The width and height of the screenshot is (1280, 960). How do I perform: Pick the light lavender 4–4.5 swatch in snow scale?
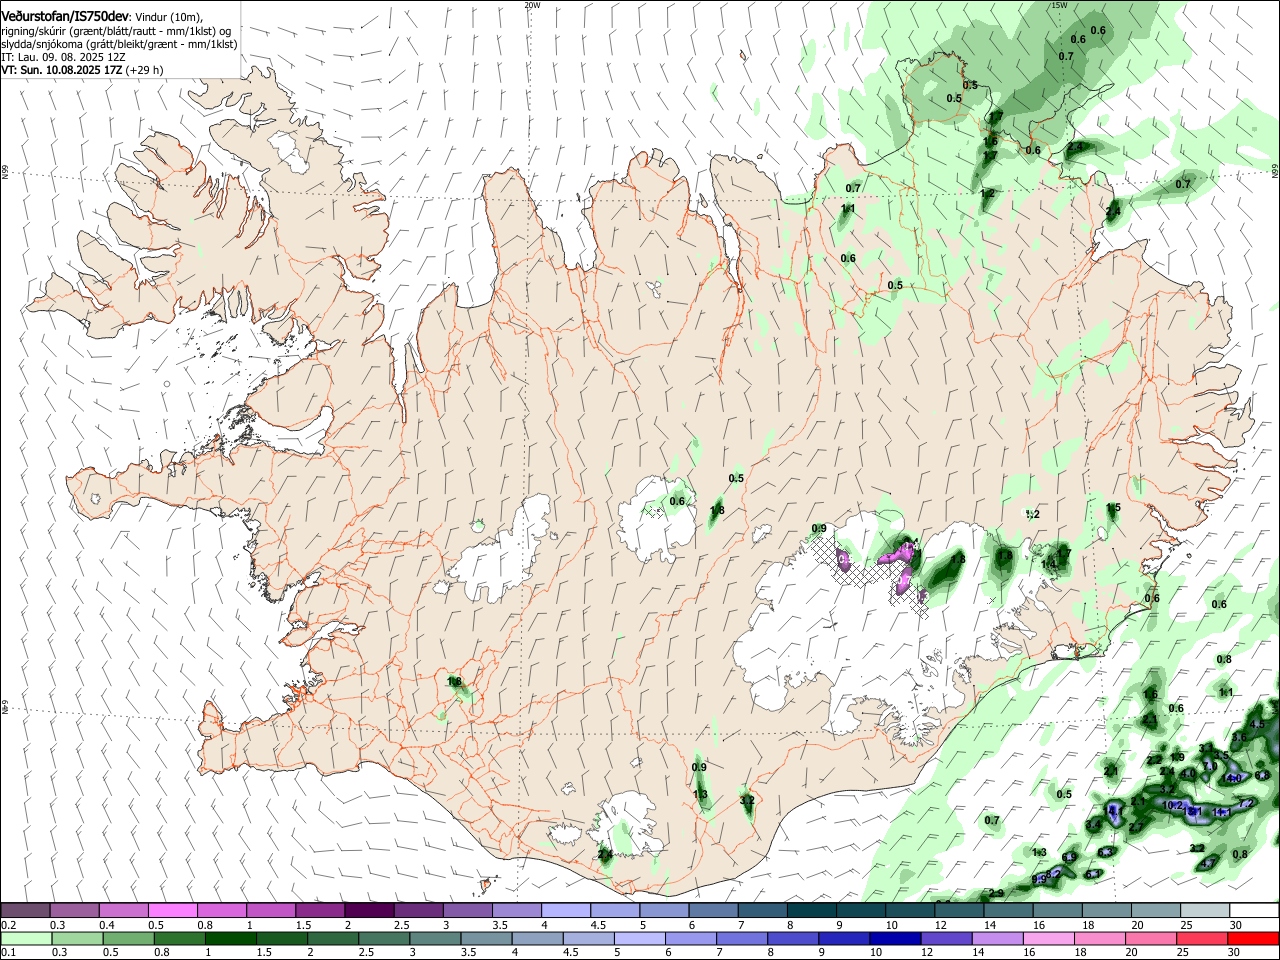566,911
